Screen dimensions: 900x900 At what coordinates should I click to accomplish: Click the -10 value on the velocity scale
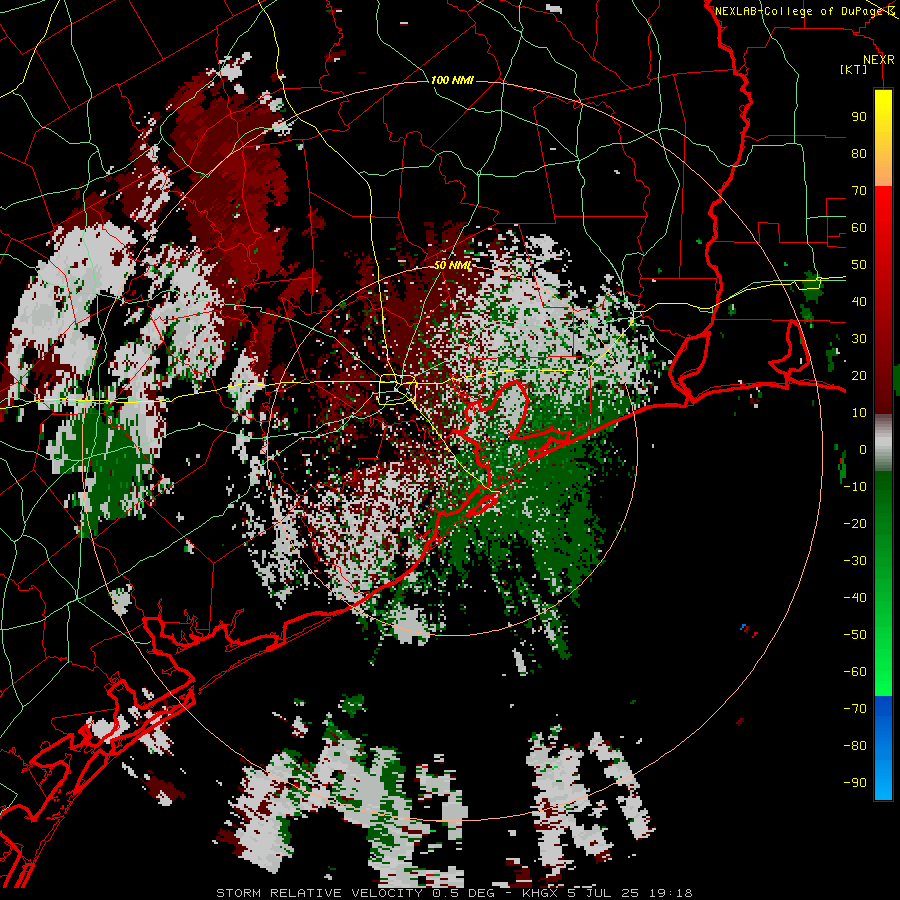coord(855,487)
